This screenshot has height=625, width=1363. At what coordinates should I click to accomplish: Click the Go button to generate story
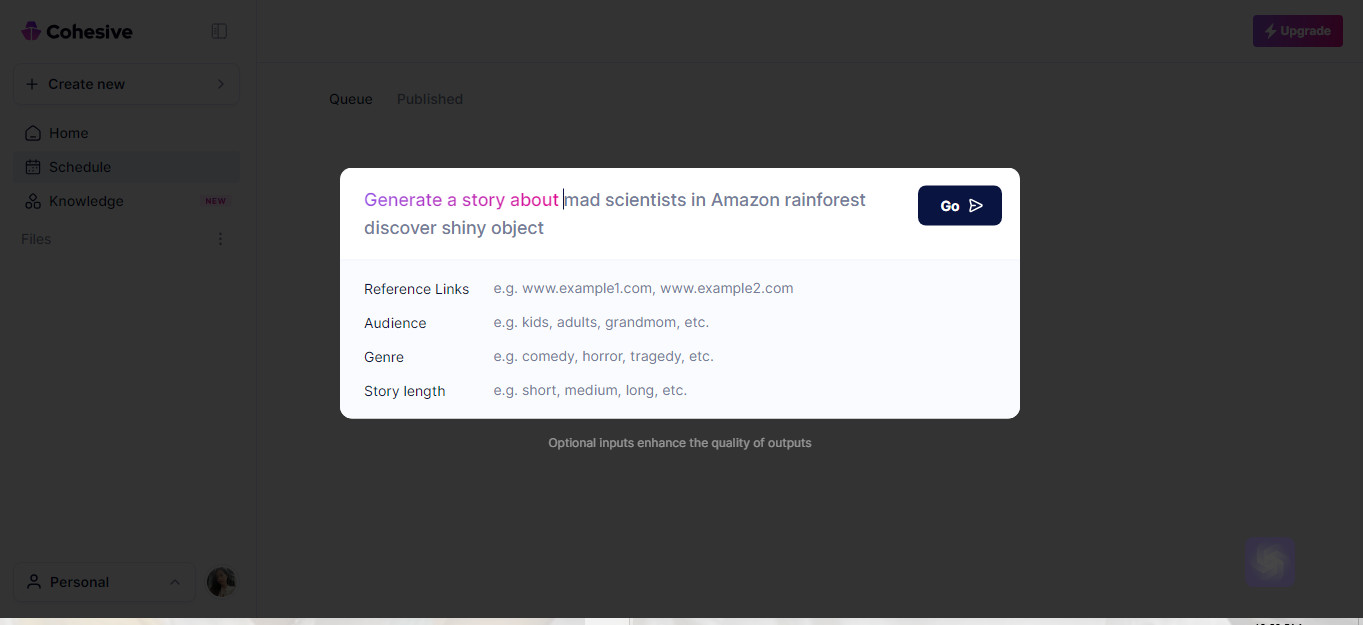pos(960,206)
